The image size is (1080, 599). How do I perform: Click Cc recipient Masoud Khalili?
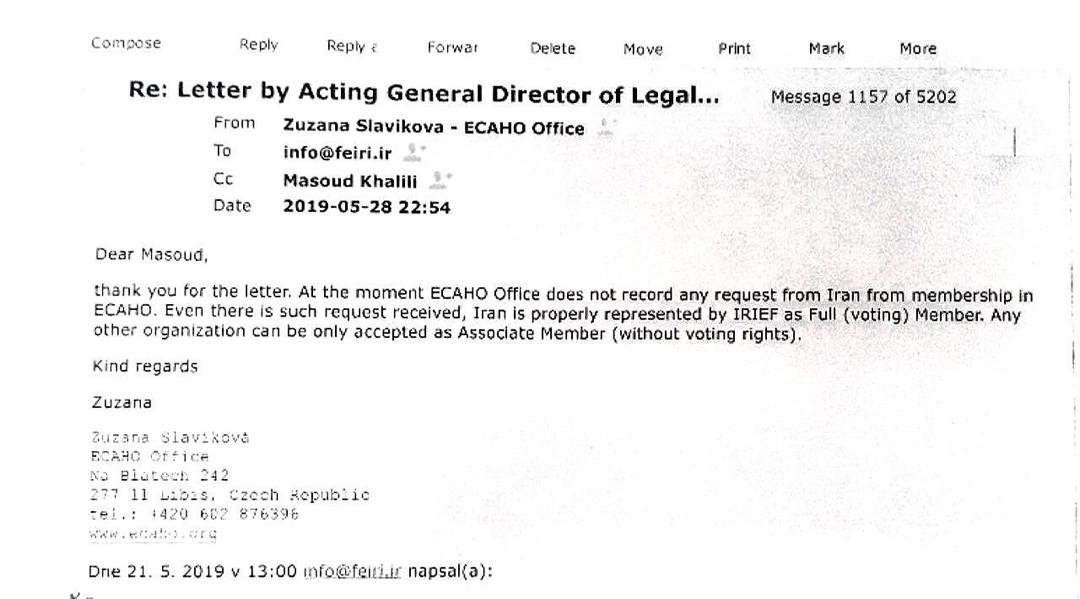pos(350,181)
